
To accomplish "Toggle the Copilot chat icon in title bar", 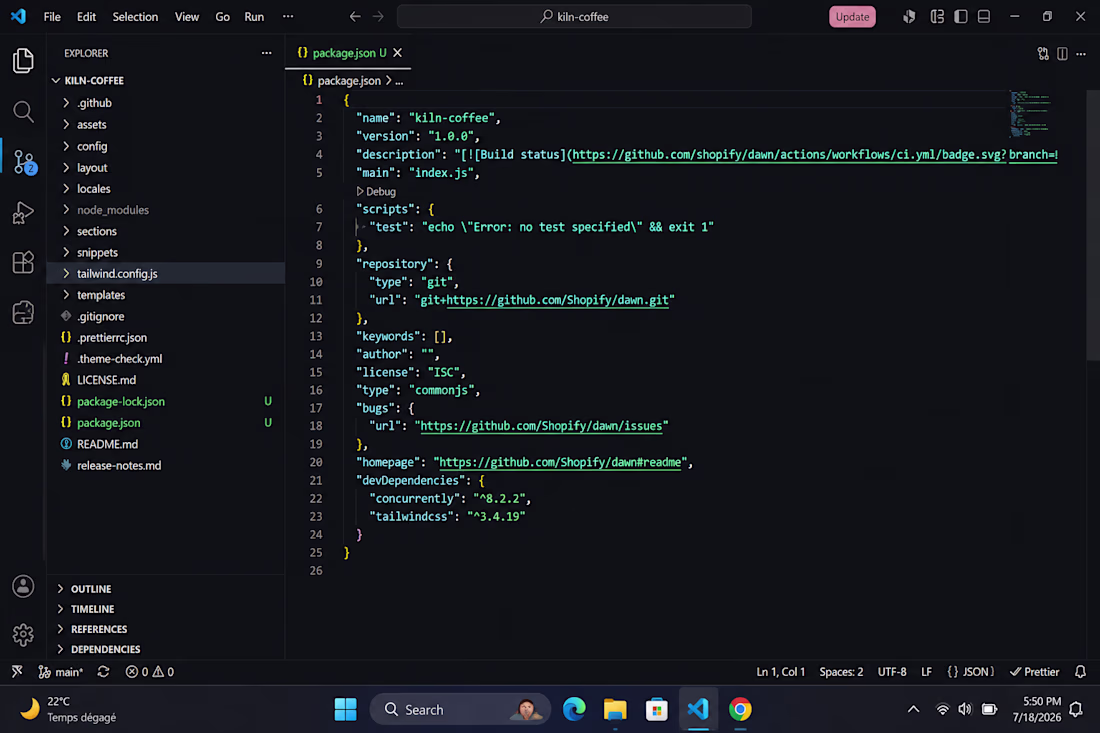I will pos(909,17).
